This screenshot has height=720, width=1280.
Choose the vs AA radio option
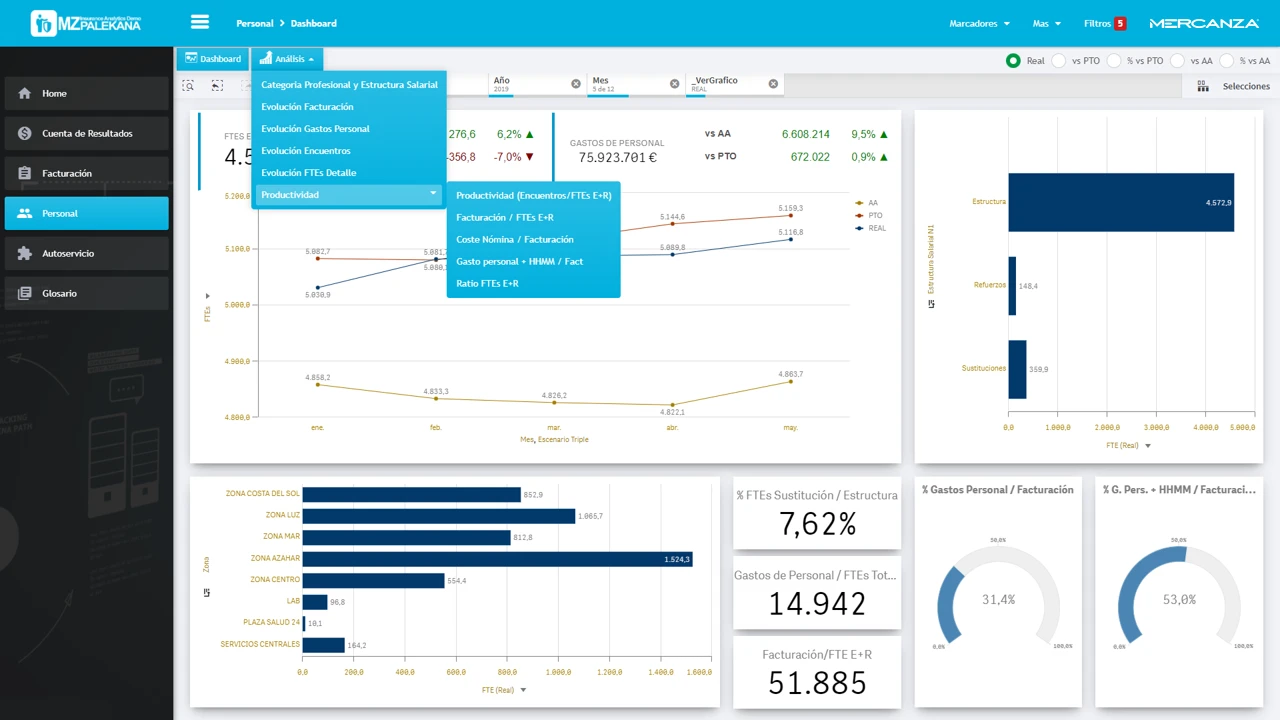(x=1177, y=61)
